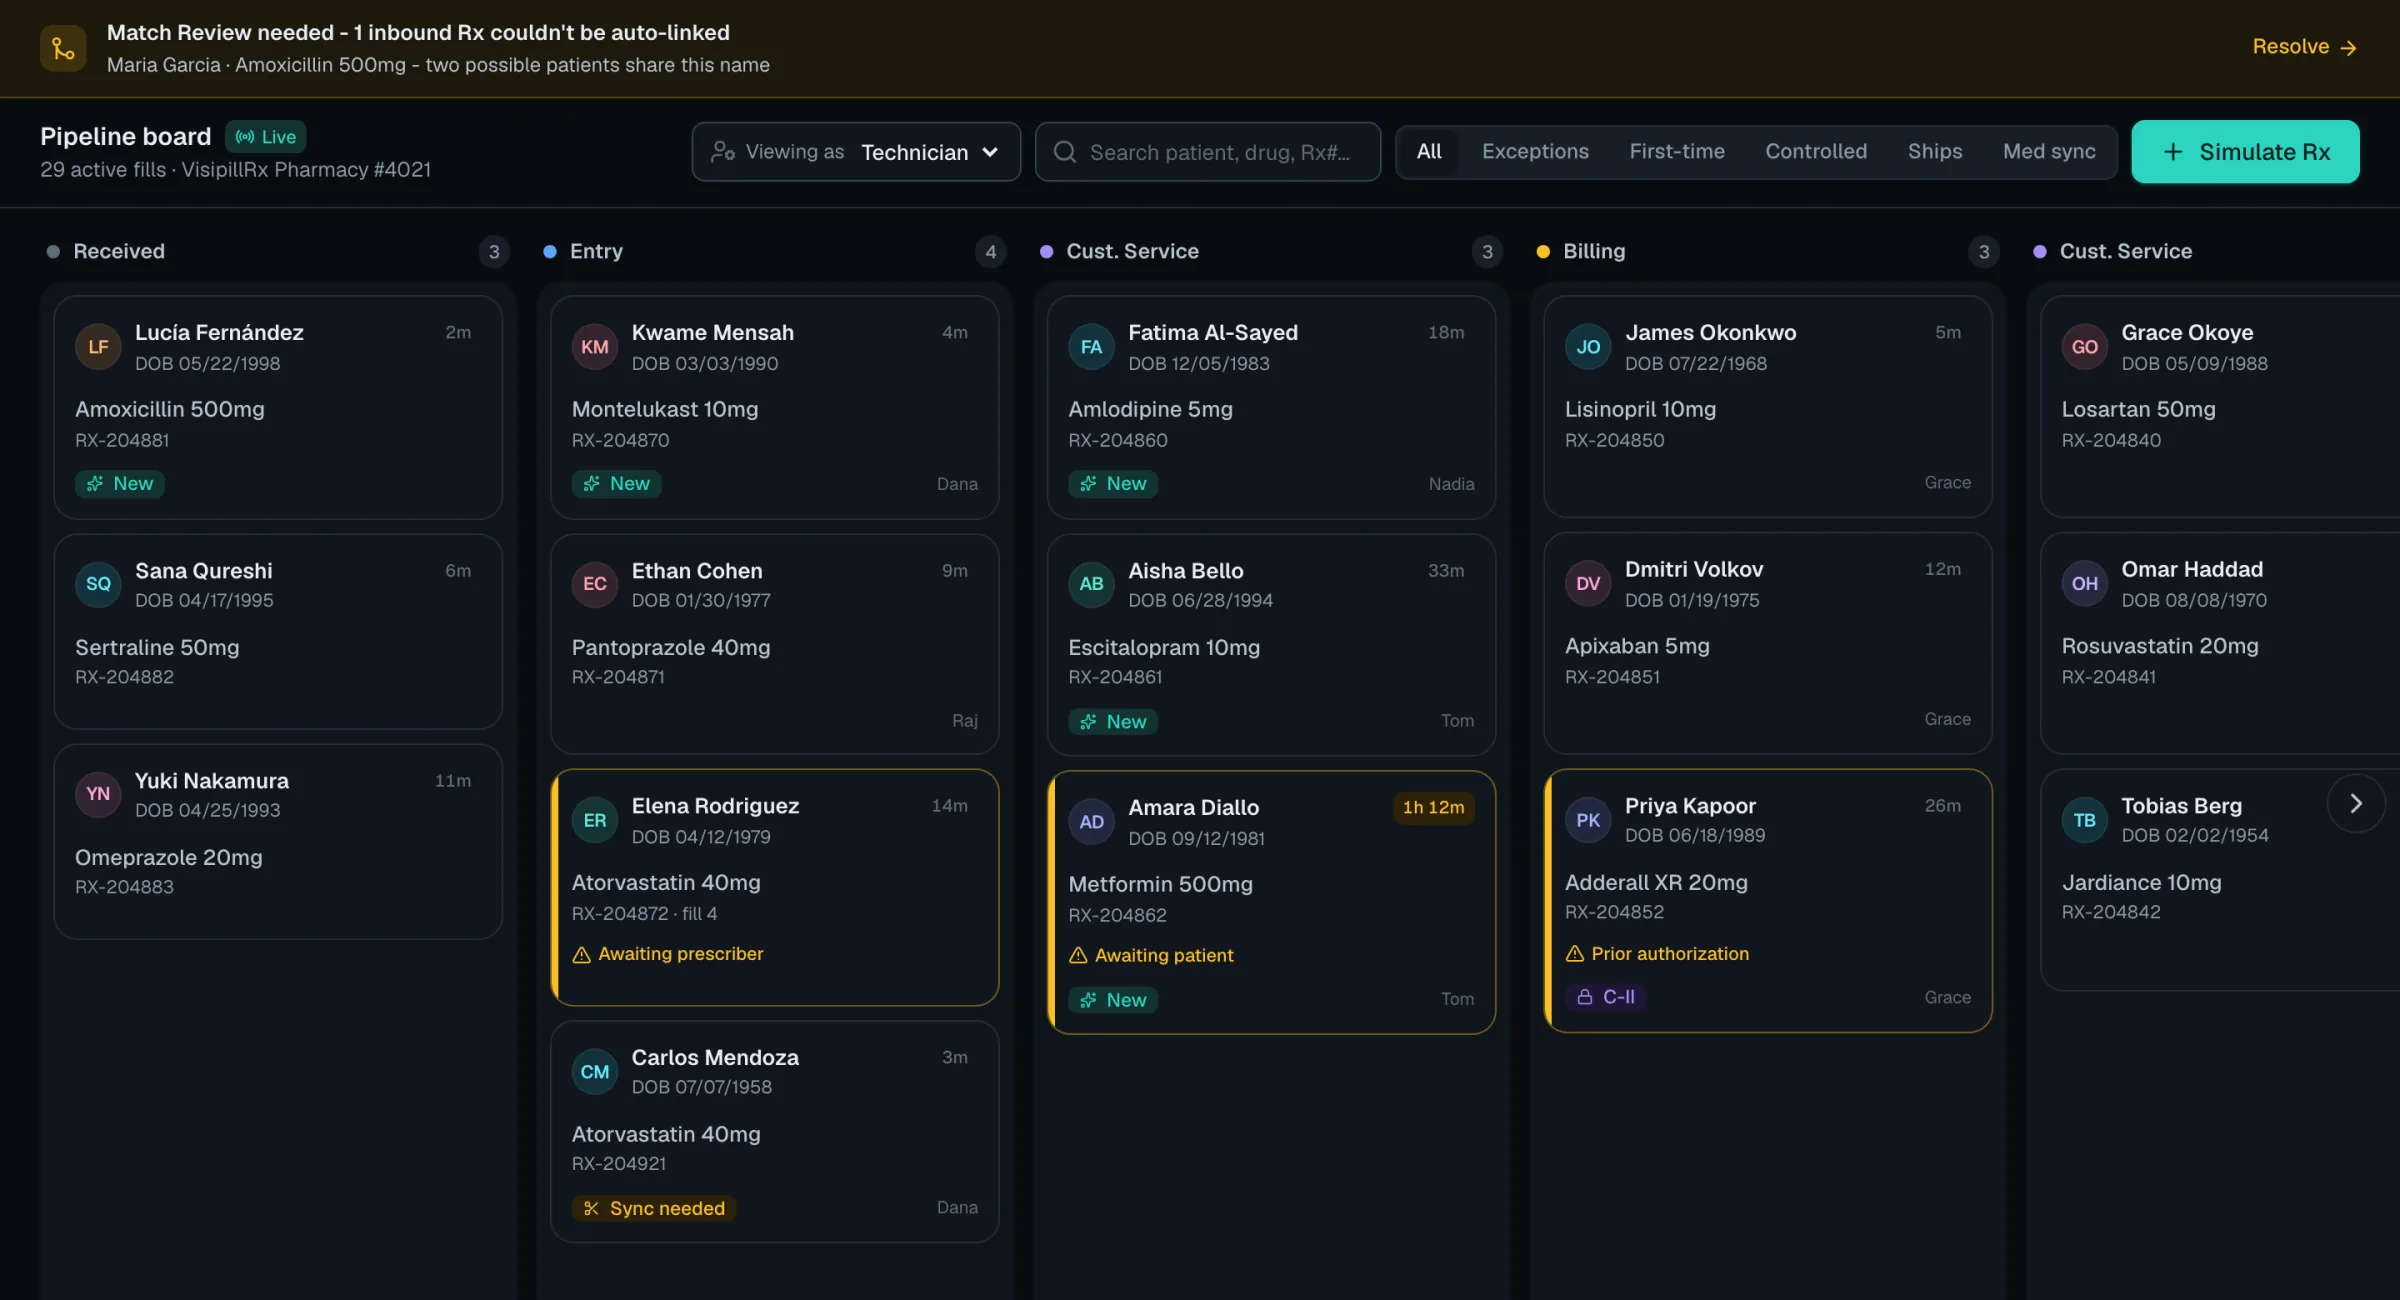Click the Resolve link in the banner
2400x1300 pixels.
[x=2305, y=47]
